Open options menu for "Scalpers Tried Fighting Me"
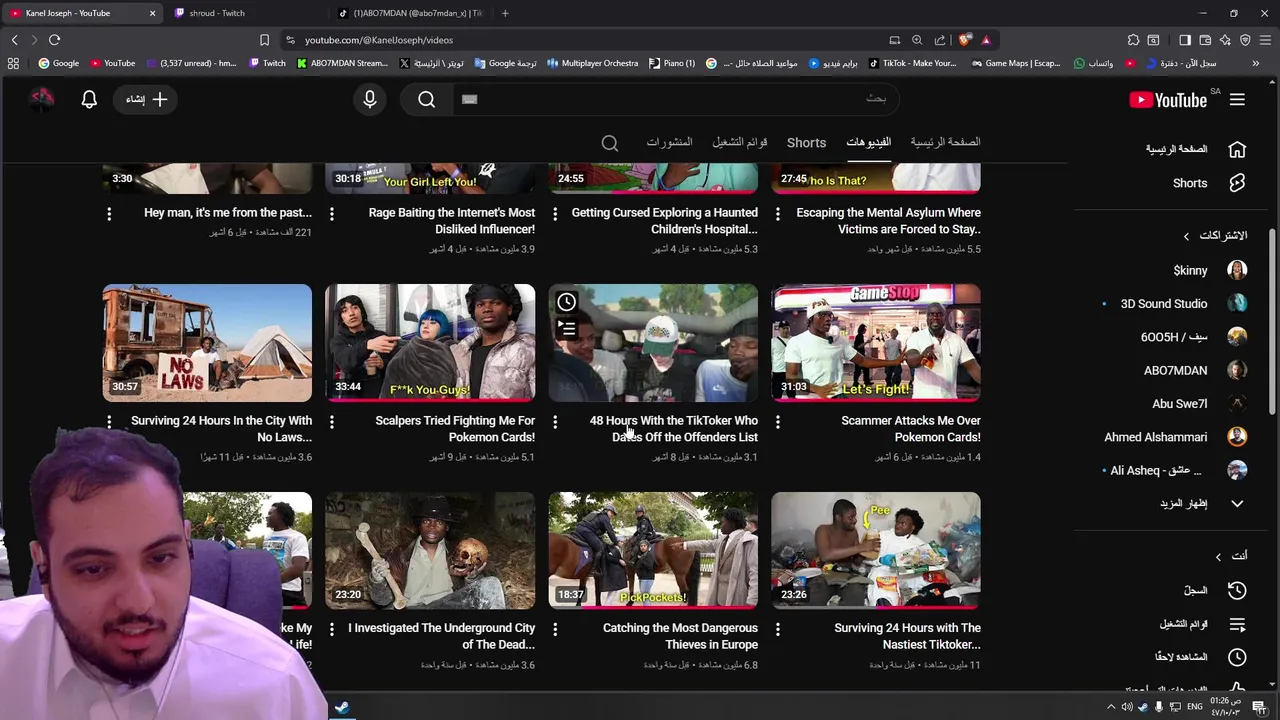This screenshot has width=1280, height=720. (332, 422)
